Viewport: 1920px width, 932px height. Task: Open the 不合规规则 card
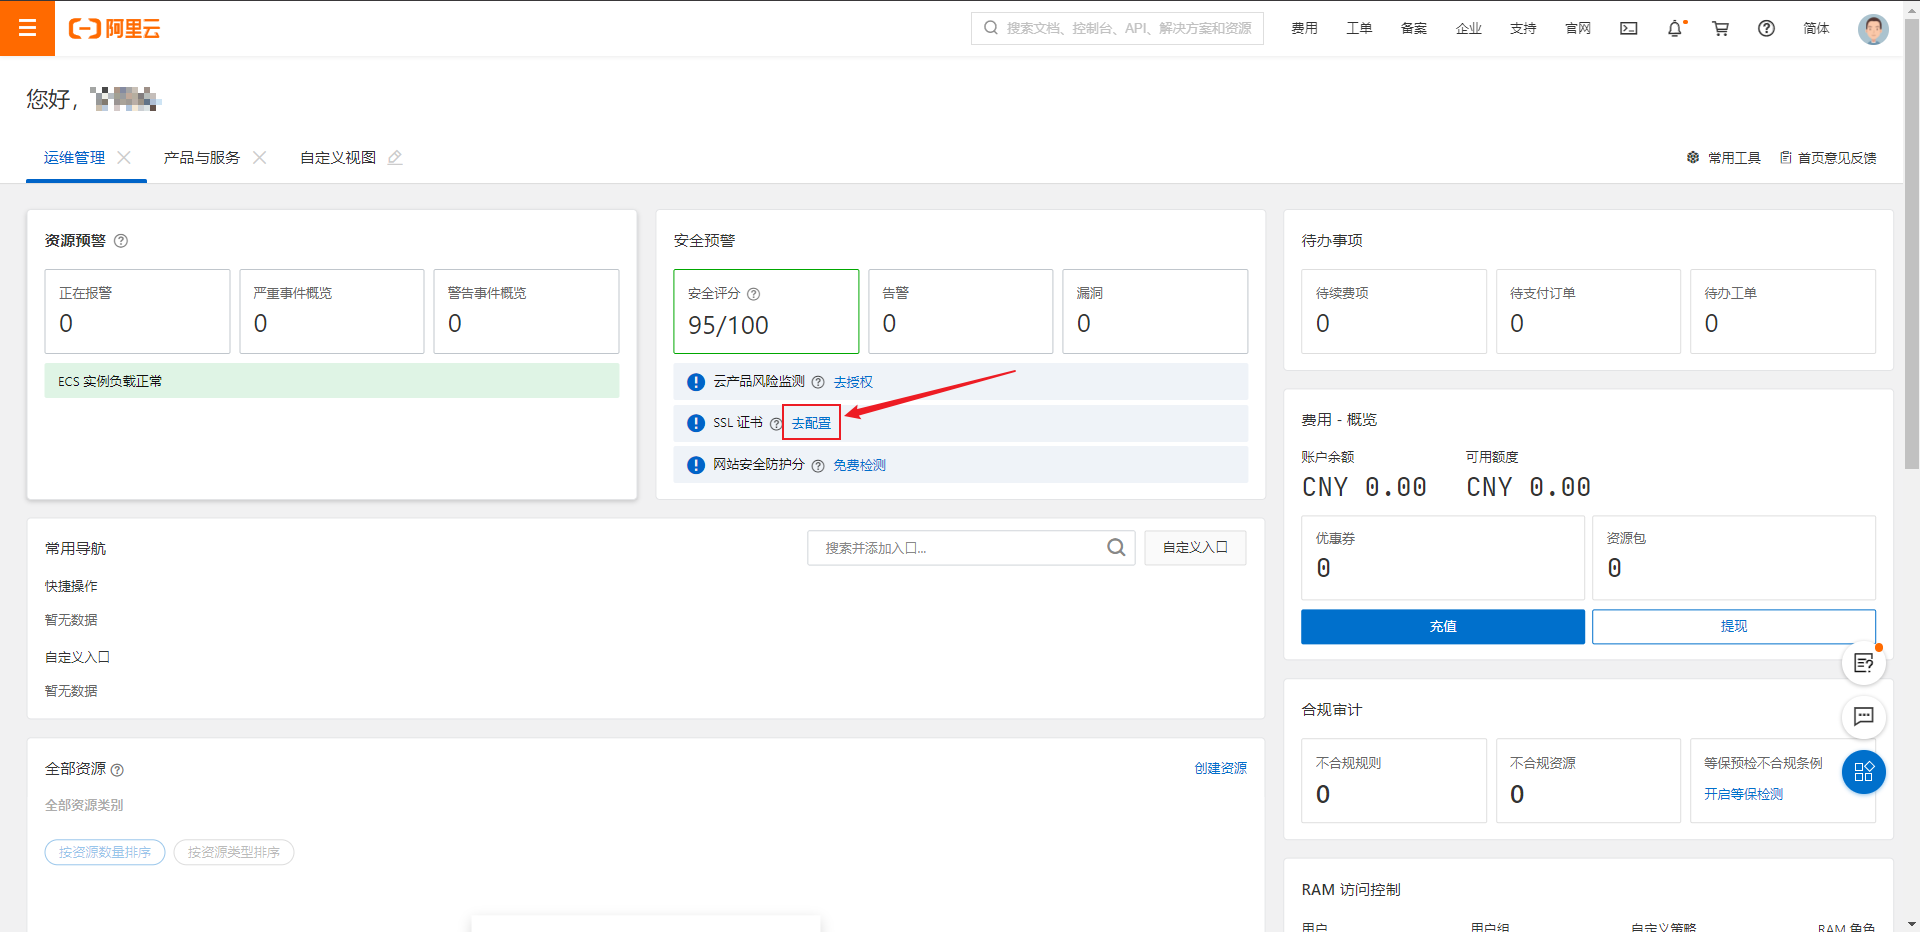point(1394,781)
